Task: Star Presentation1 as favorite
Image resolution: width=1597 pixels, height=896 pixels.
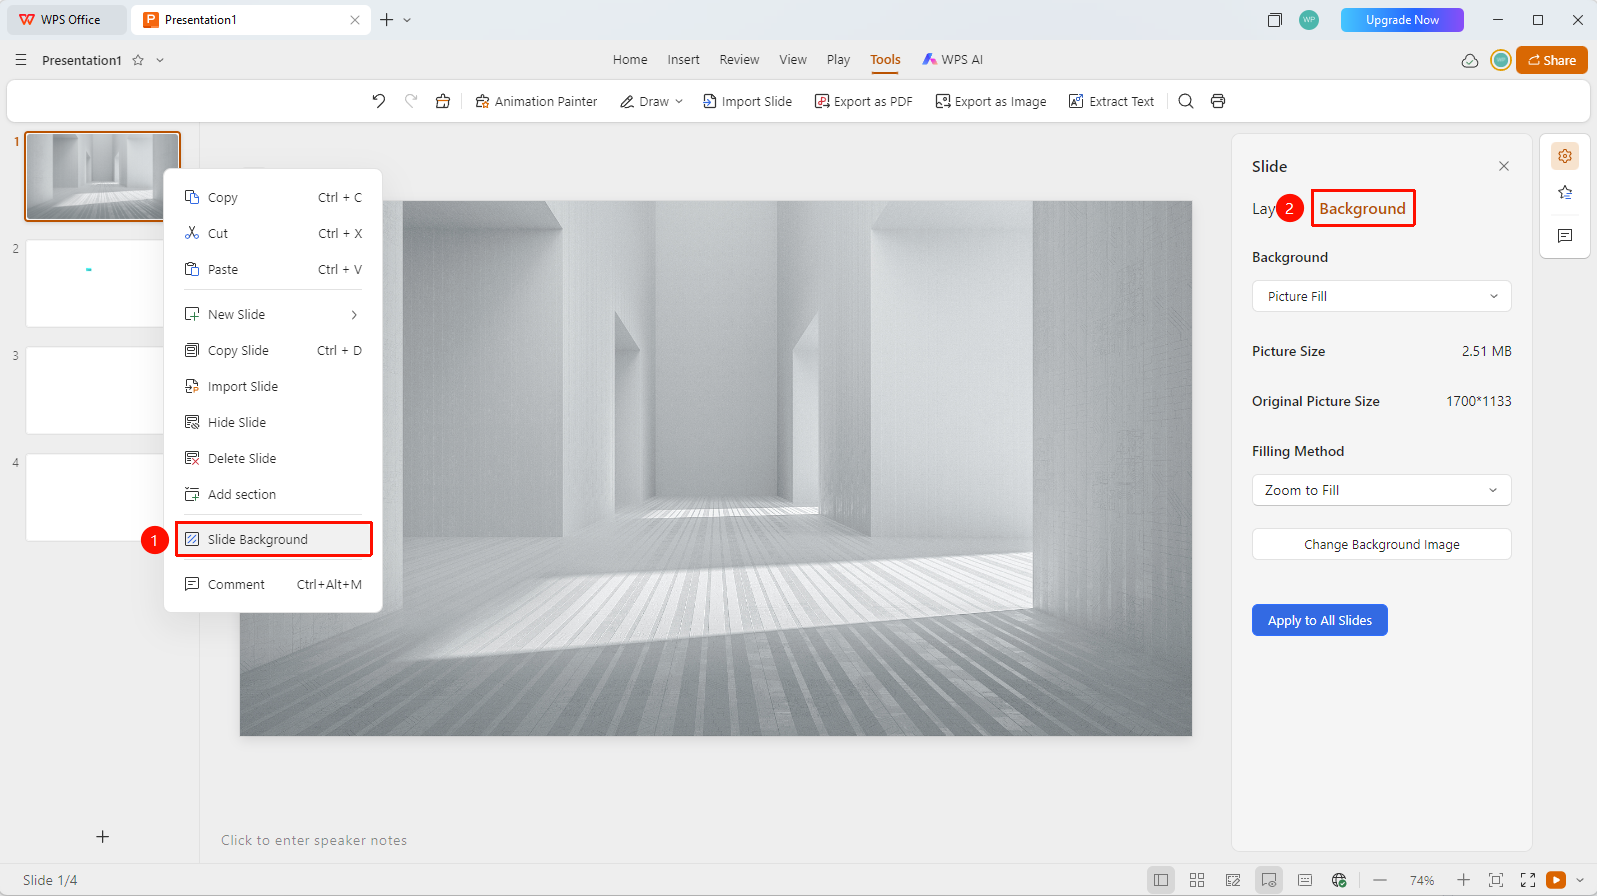Action: (138, 60)
